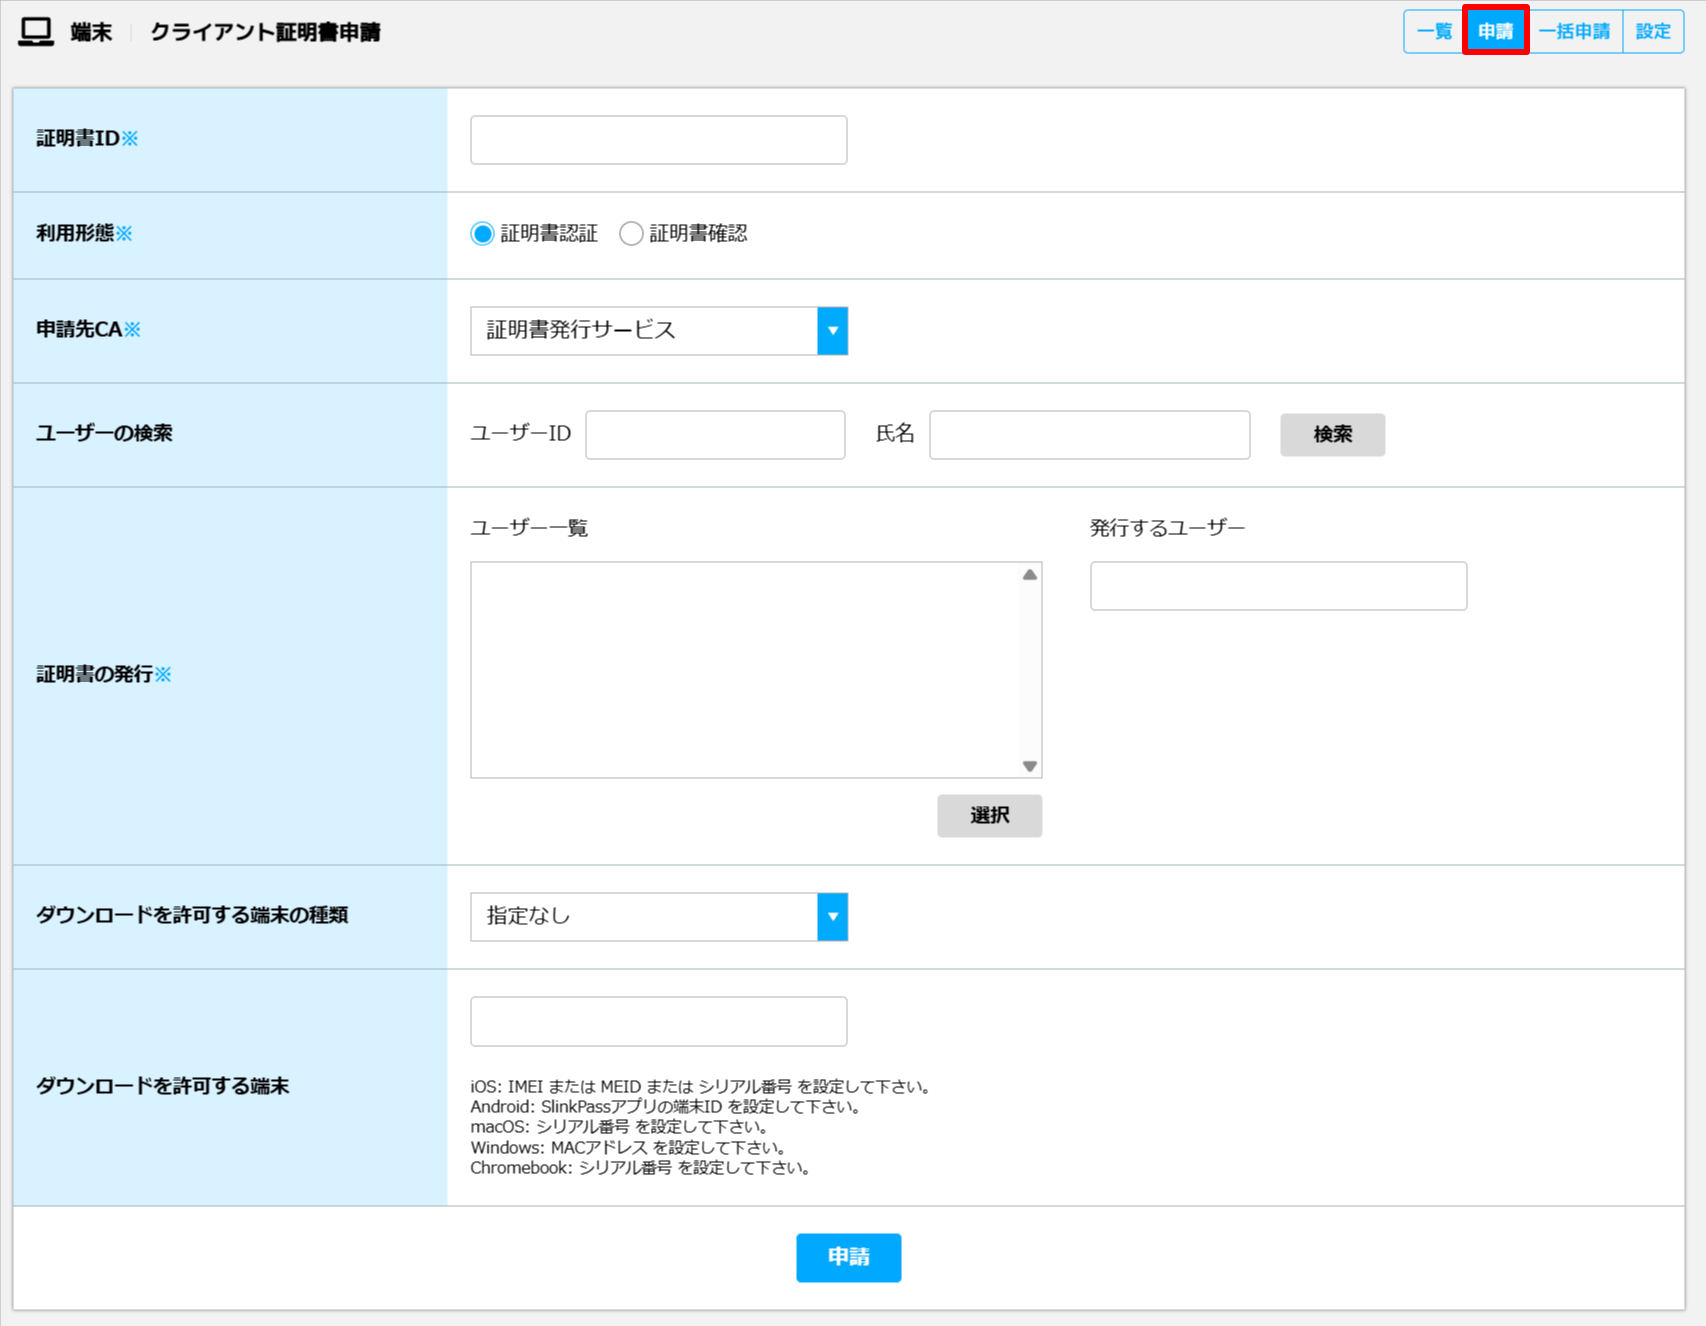Click the ユーザーID text field

tap(714, 434)
